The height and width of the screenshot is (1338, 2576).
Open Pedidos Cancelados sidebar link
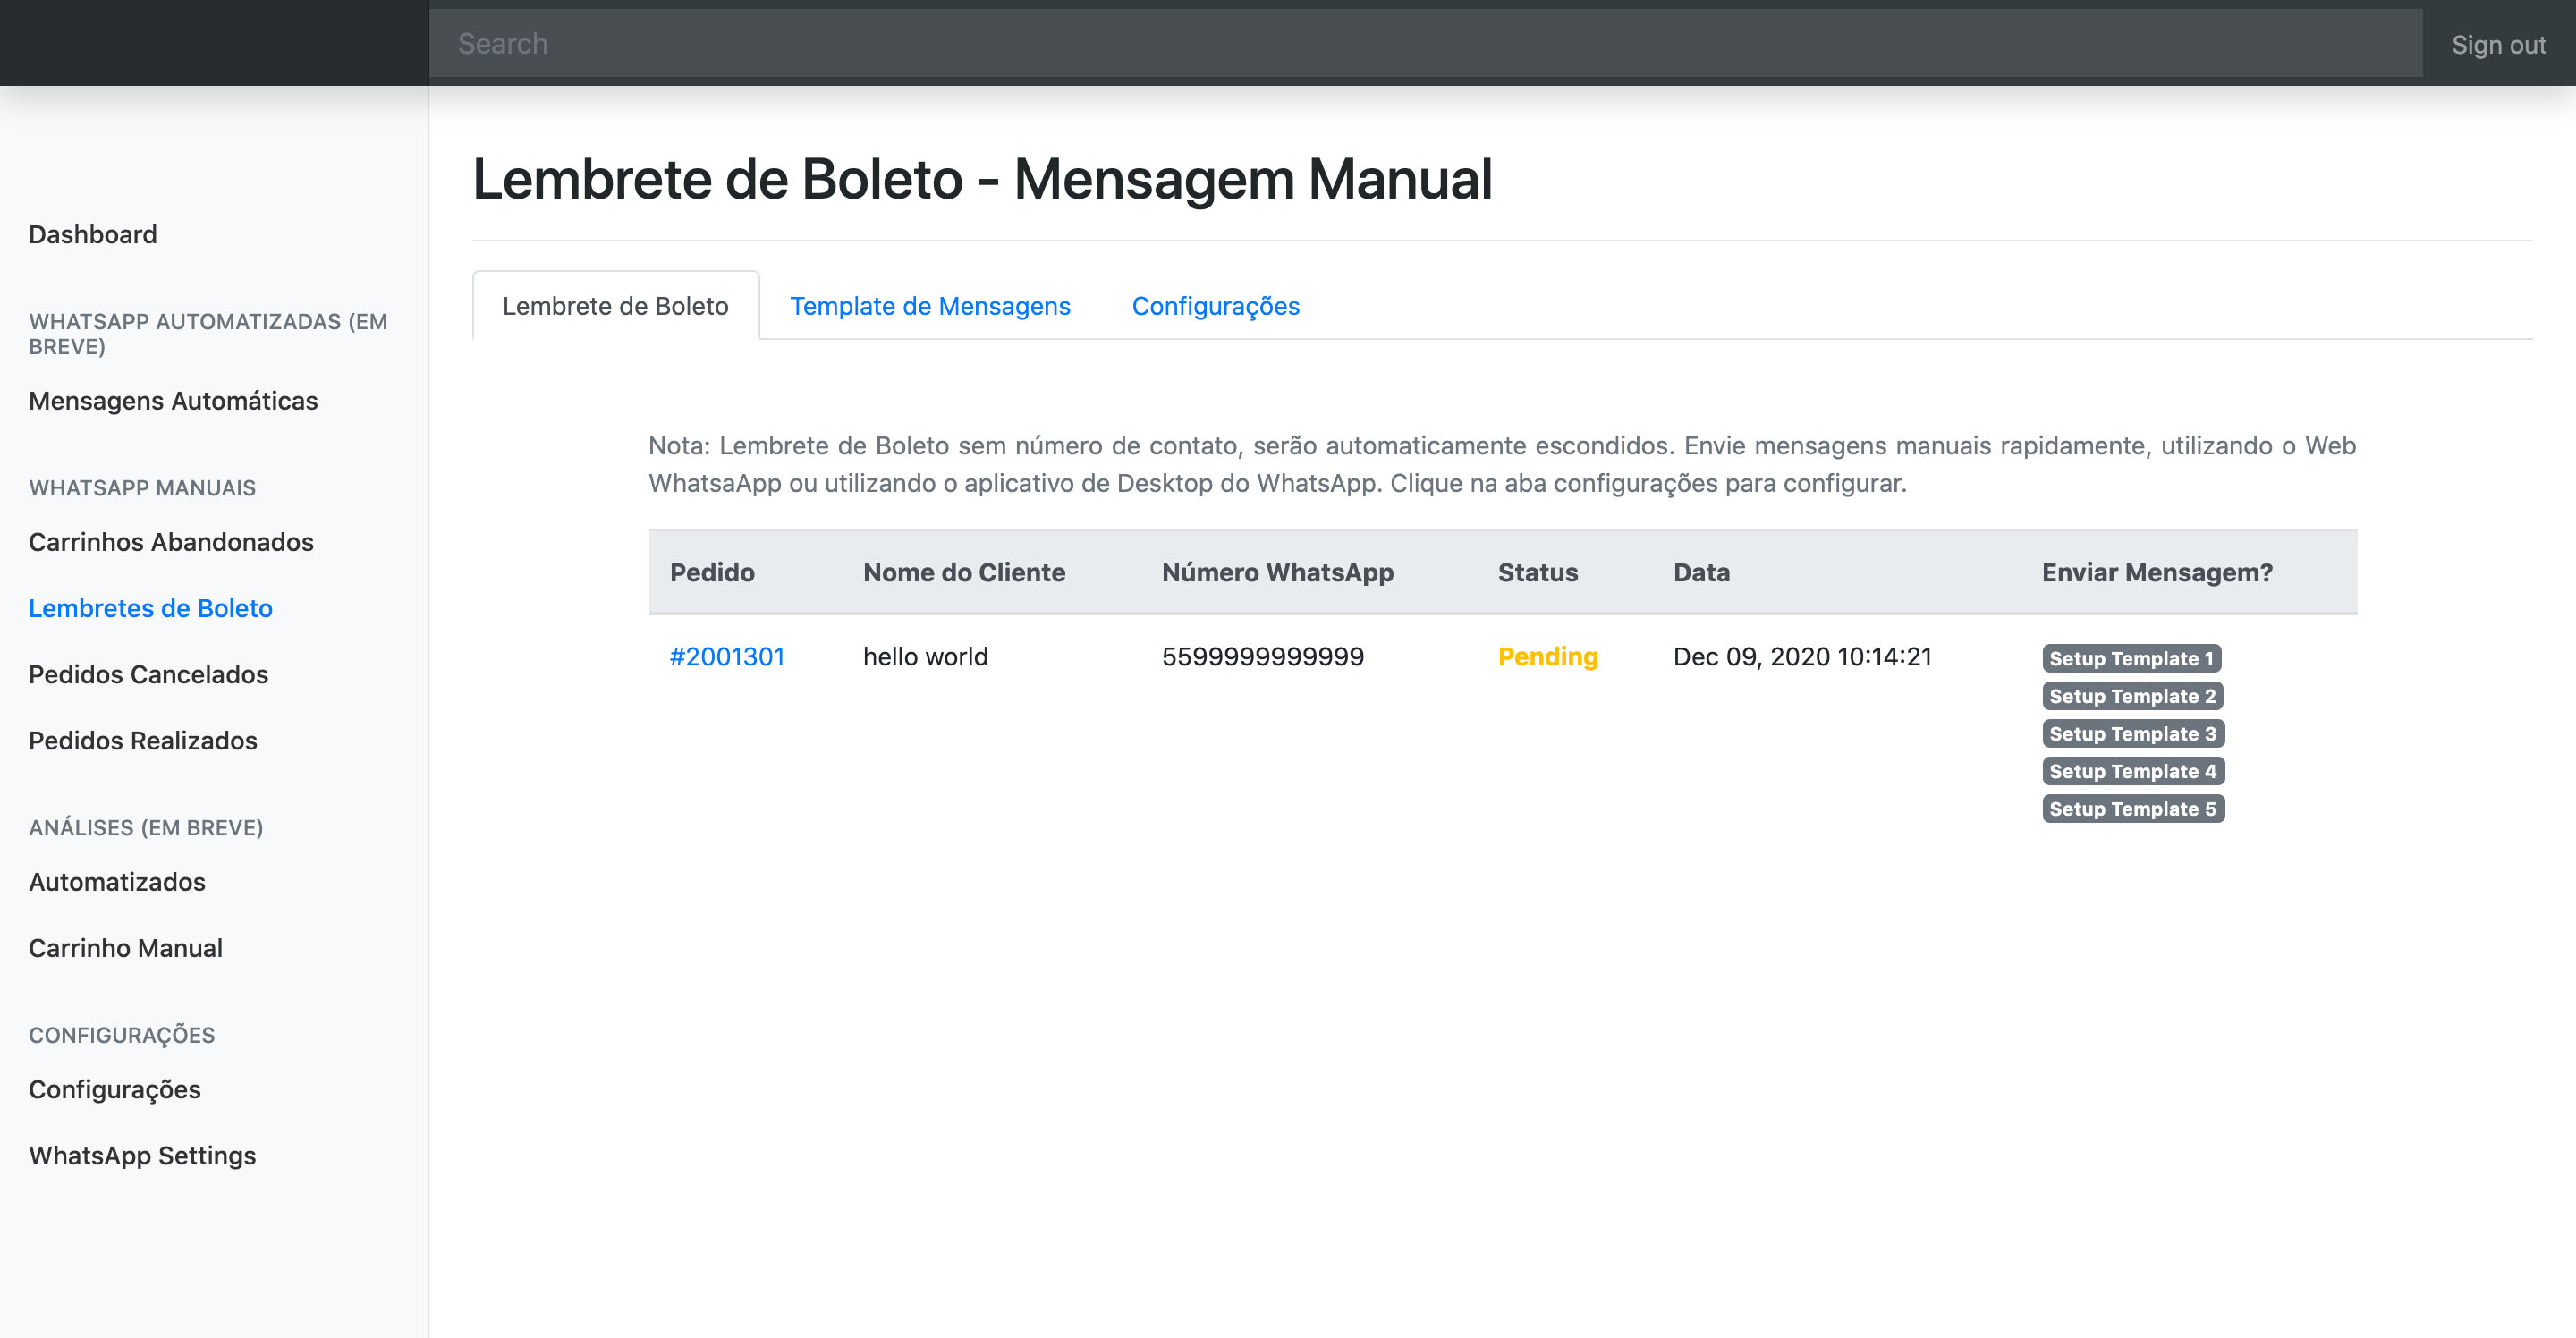[148, 674]
